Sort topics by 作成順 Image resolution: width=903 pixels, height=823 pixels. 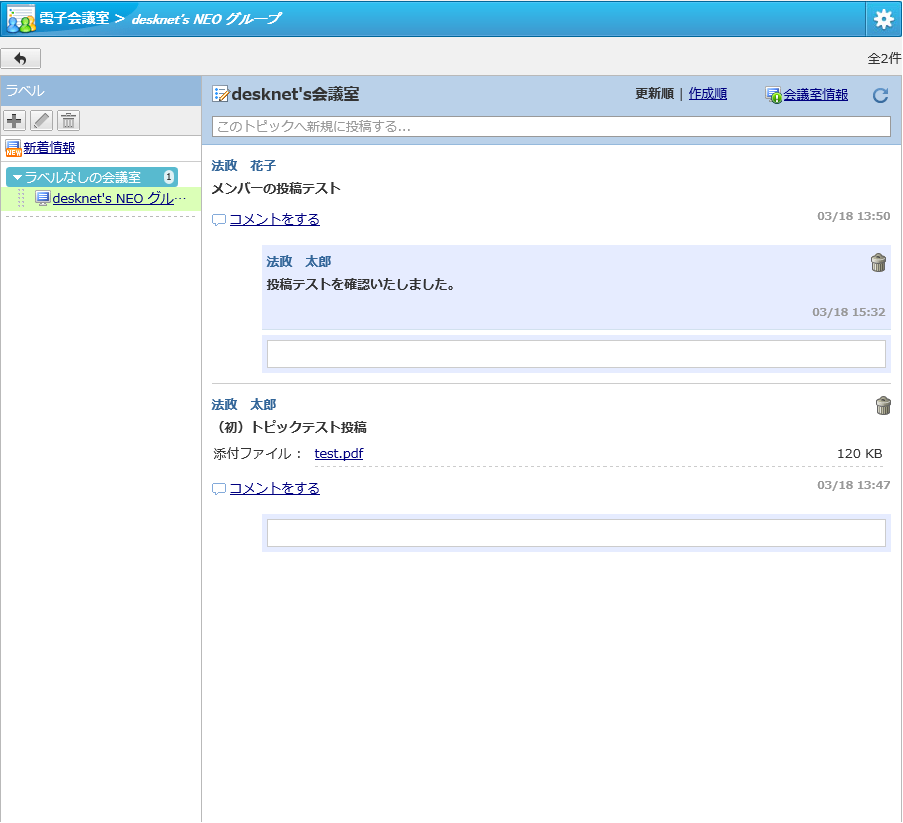708,94
